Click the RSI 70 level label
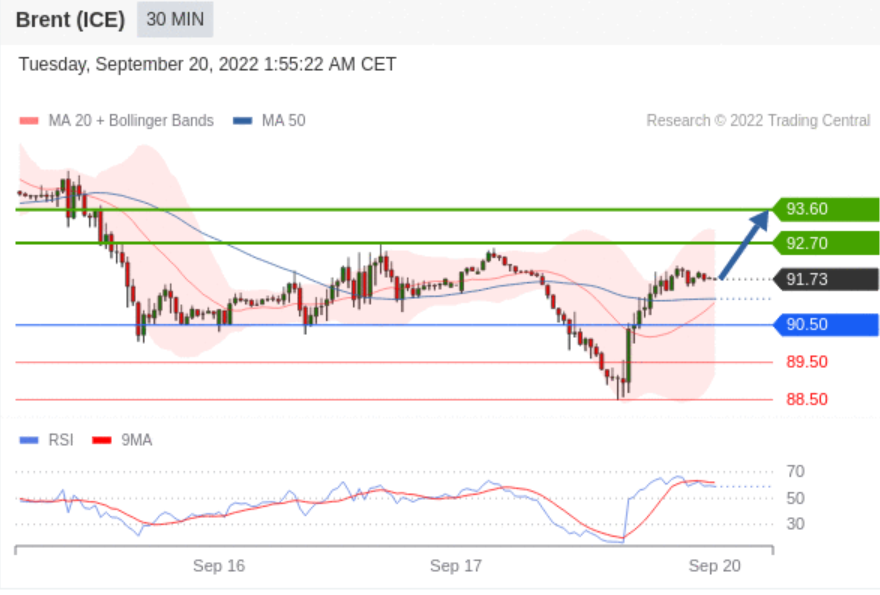Image resolution: width=880 pixels, height=595 pixels. point(795,472)
